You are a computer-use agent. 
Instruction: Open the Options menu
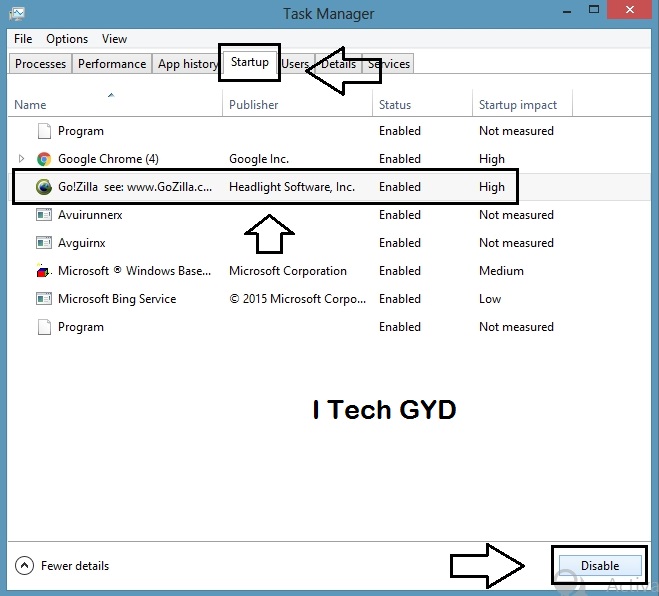pos(67,39)
